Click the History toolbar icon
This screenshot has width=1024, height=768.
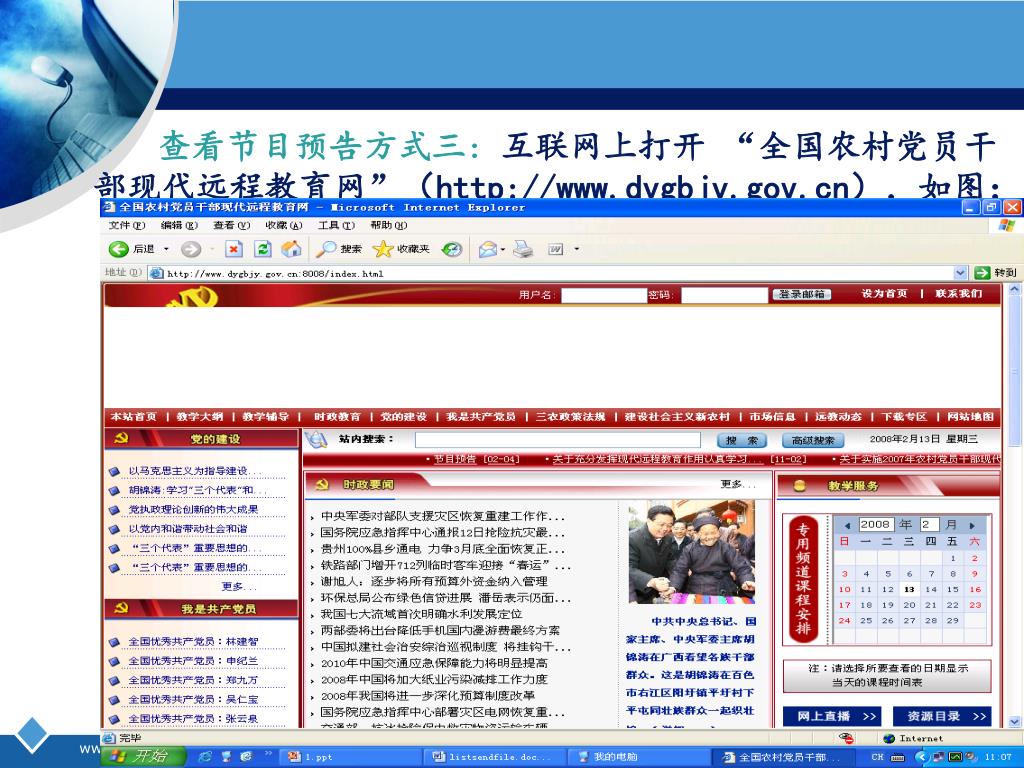click(452, 249)
